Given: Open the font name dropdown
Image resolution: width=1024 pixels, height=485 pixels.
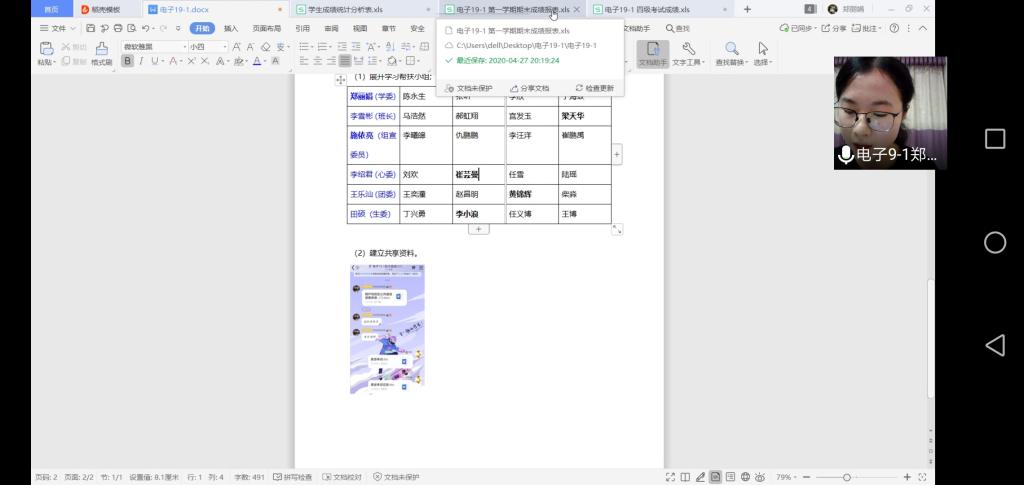Looking at the screenshot, I should point(183,47).
